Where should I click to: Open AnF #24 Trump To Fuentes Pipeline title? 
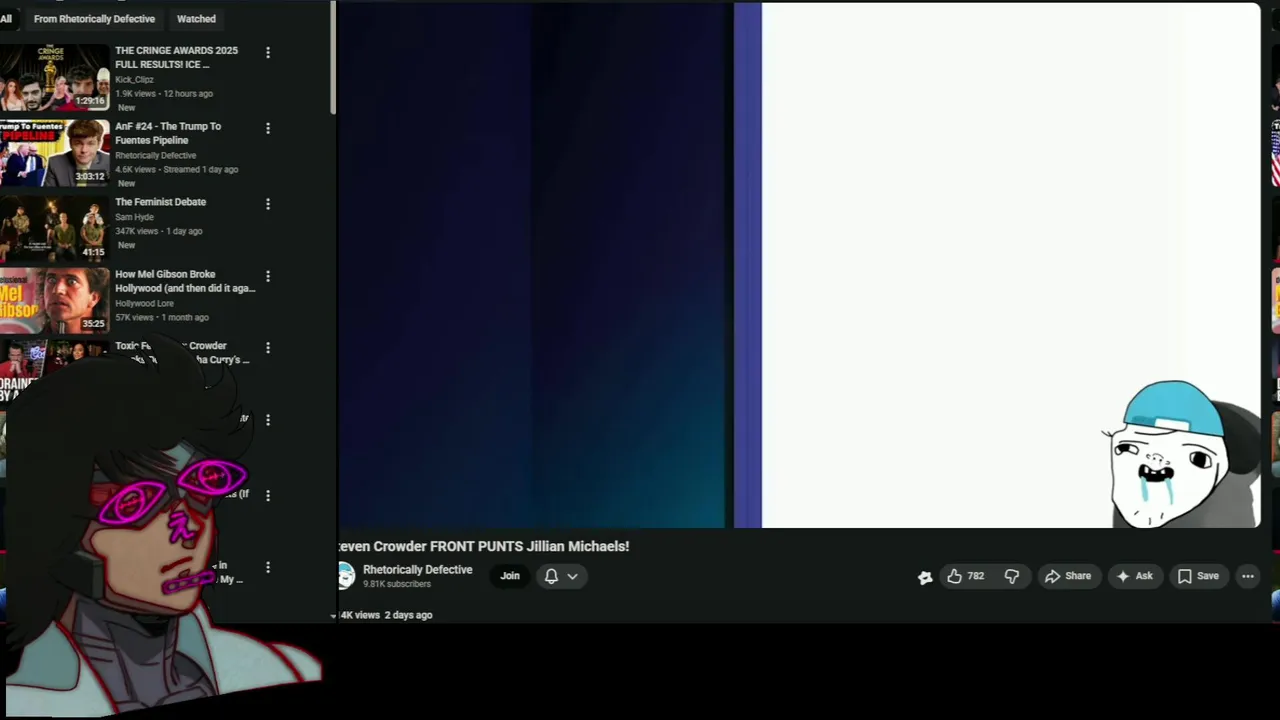tap(168, 133)
